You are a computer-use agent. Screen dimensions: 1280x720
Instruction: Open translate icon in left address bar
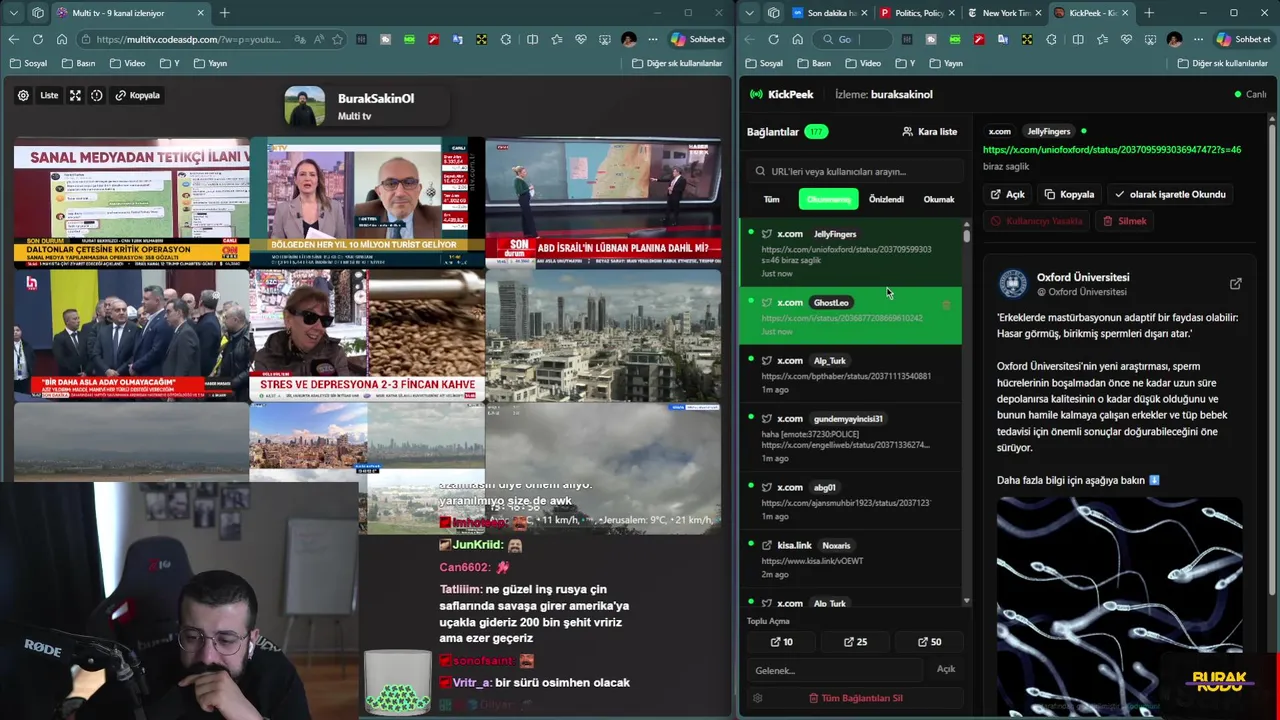coord(300,39)
